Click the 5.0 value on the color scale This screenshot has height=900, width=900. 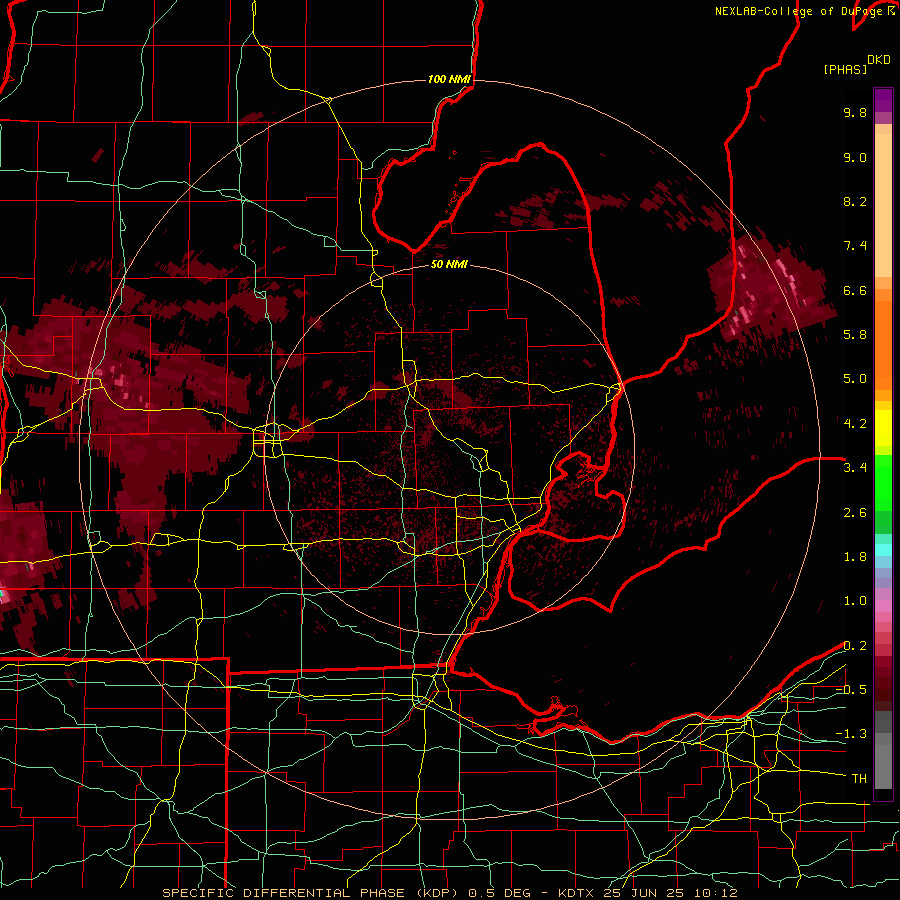click(x=855, y=379)
